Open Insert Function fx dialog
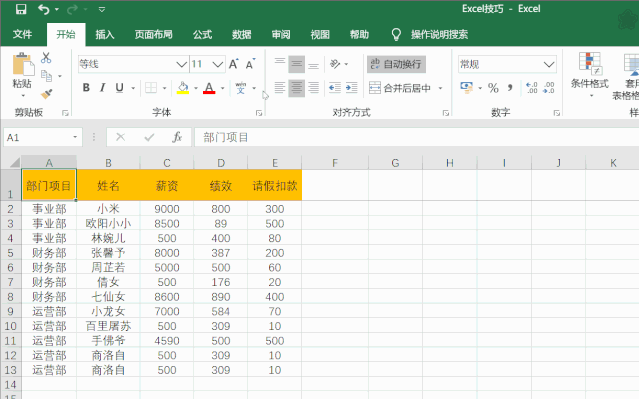This screenshot has width=639, height=399. 176,137
